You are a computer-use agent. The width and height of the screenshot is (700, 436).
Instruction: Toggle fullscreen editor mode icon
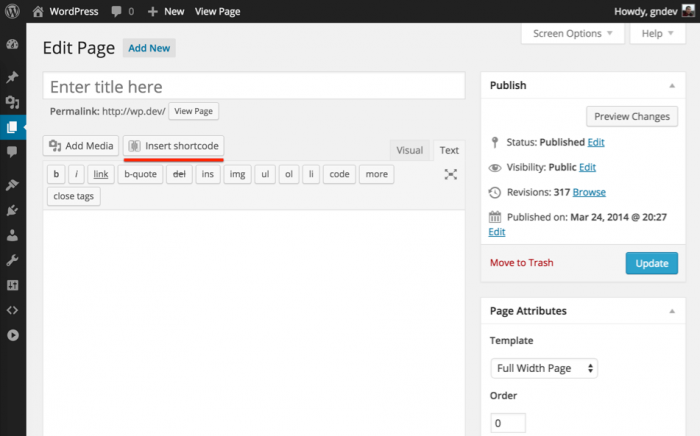451,174
